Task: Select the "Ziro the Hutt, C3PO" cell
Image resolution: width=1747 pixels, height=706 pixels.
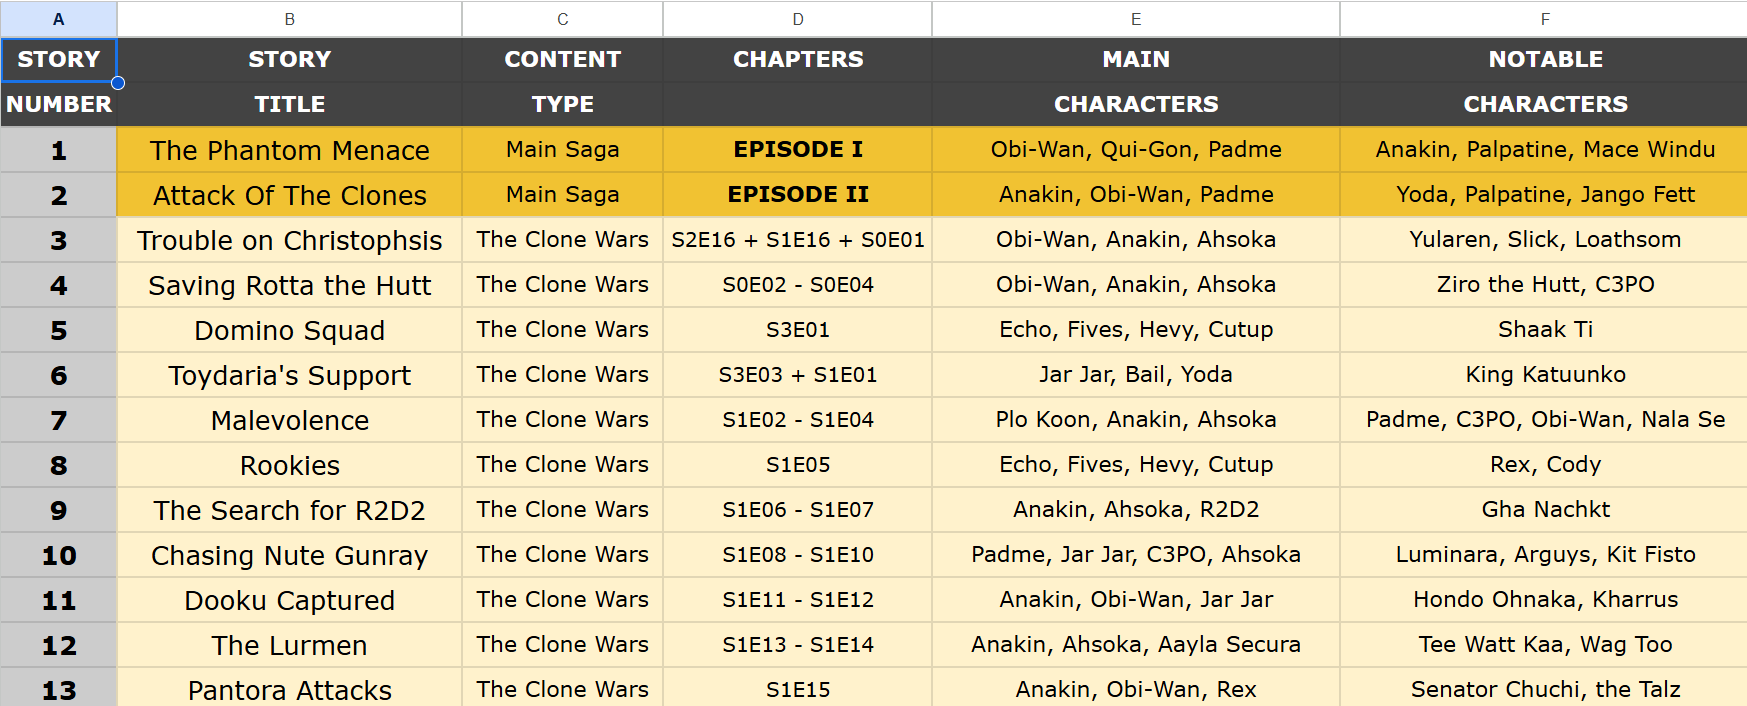Action: point(1544,285)
